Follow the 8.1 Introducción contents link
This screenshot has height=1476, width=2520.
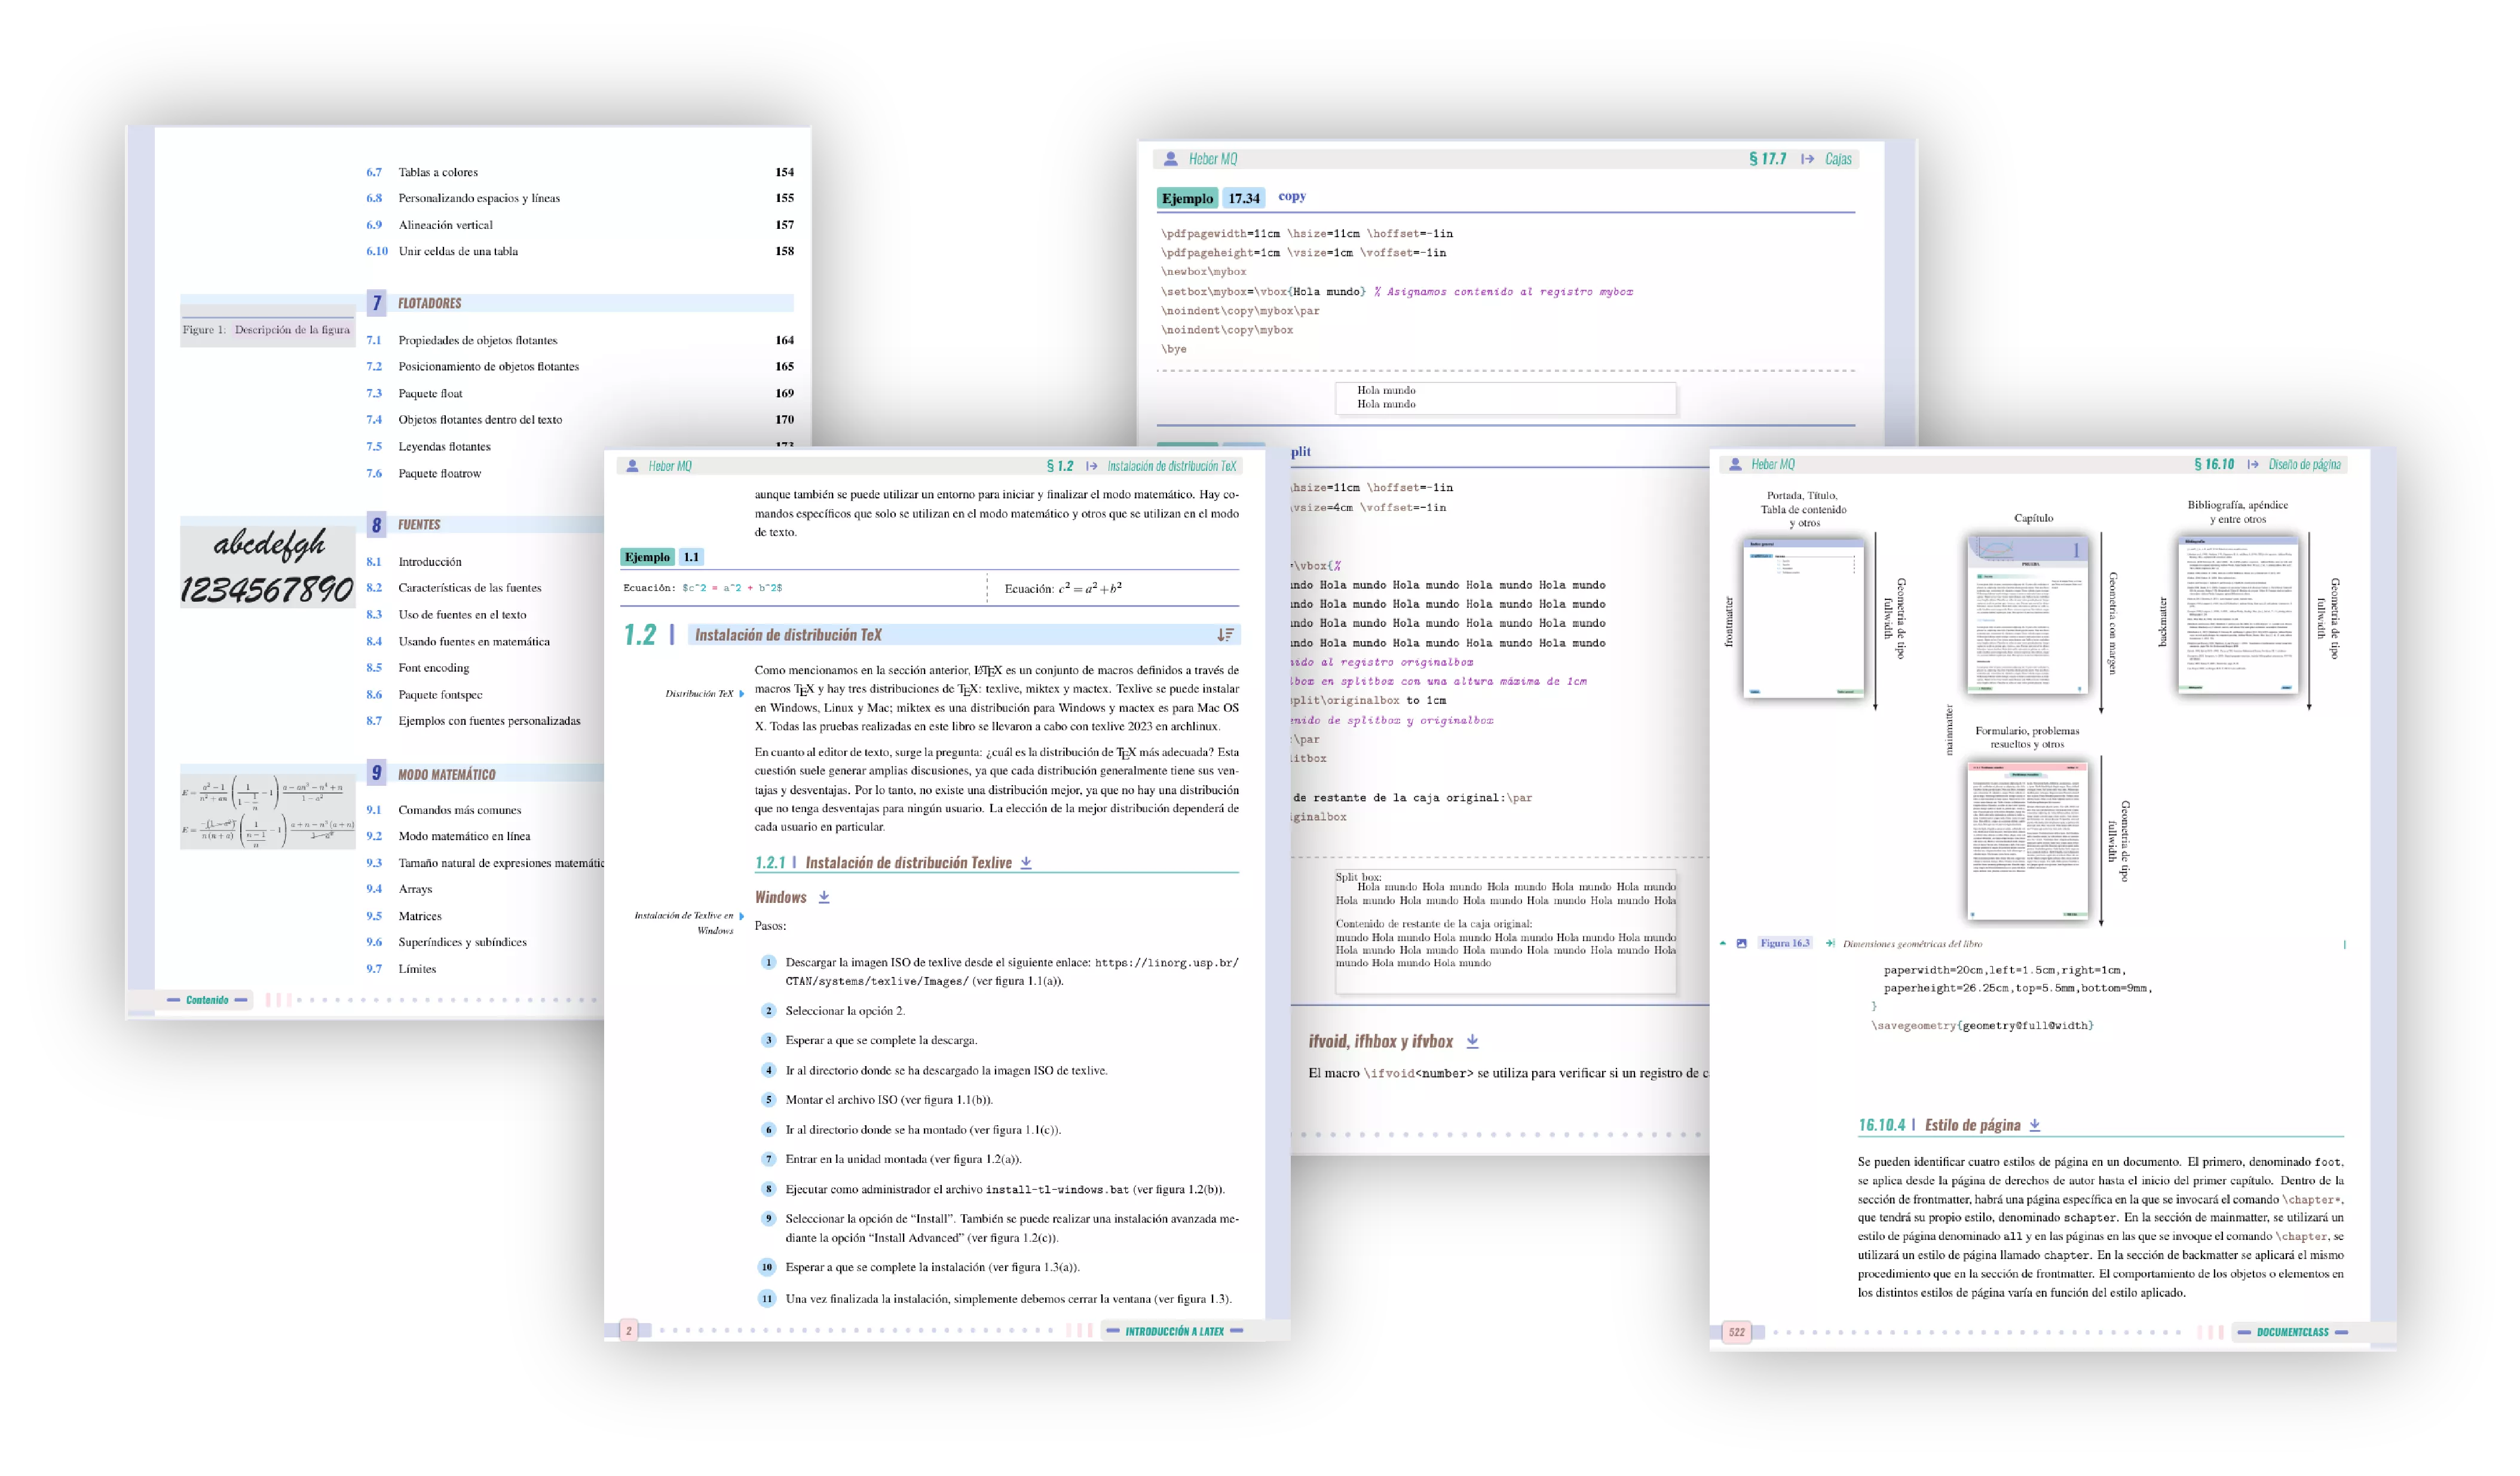pyautogui.click(x=429, y=562)
